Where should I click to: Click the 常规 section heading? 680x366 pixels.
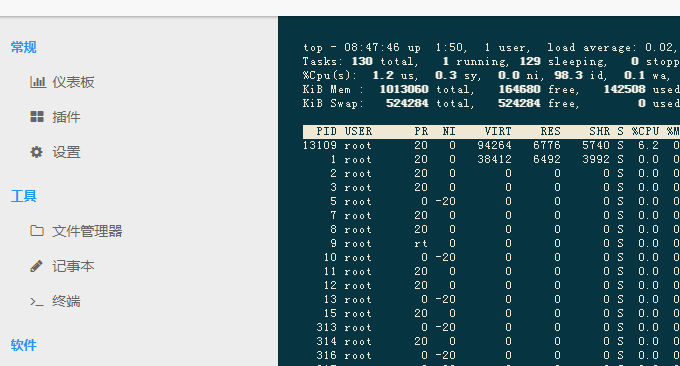tap(23, 47)
